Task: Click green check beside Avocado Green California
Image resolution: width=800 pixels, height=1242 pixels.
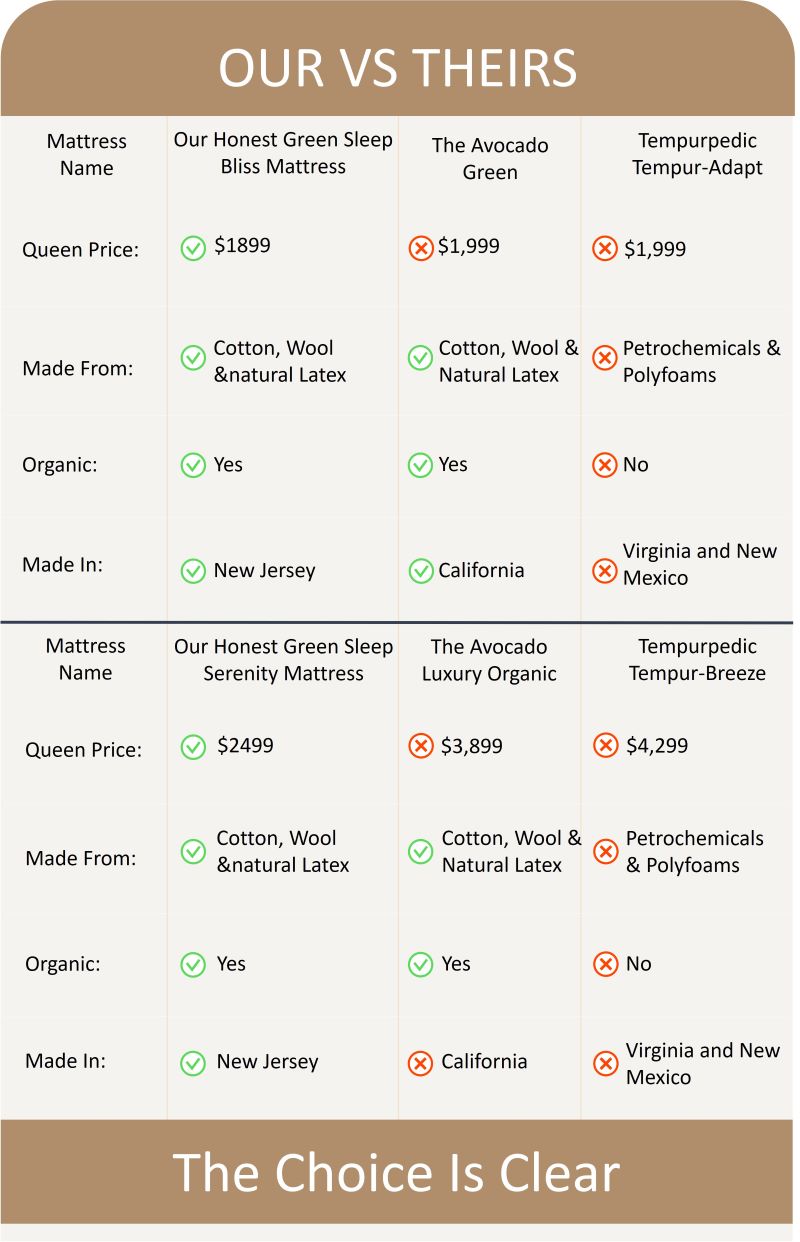Action: point(421,571)
